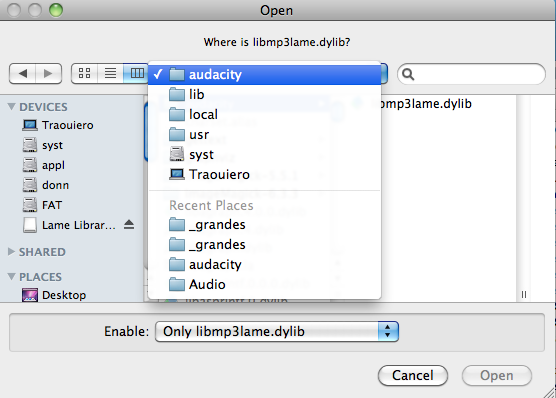Viewport: 556px width, 398px height.
Task: Open first _grandes recent place
Action: [265, 225]
